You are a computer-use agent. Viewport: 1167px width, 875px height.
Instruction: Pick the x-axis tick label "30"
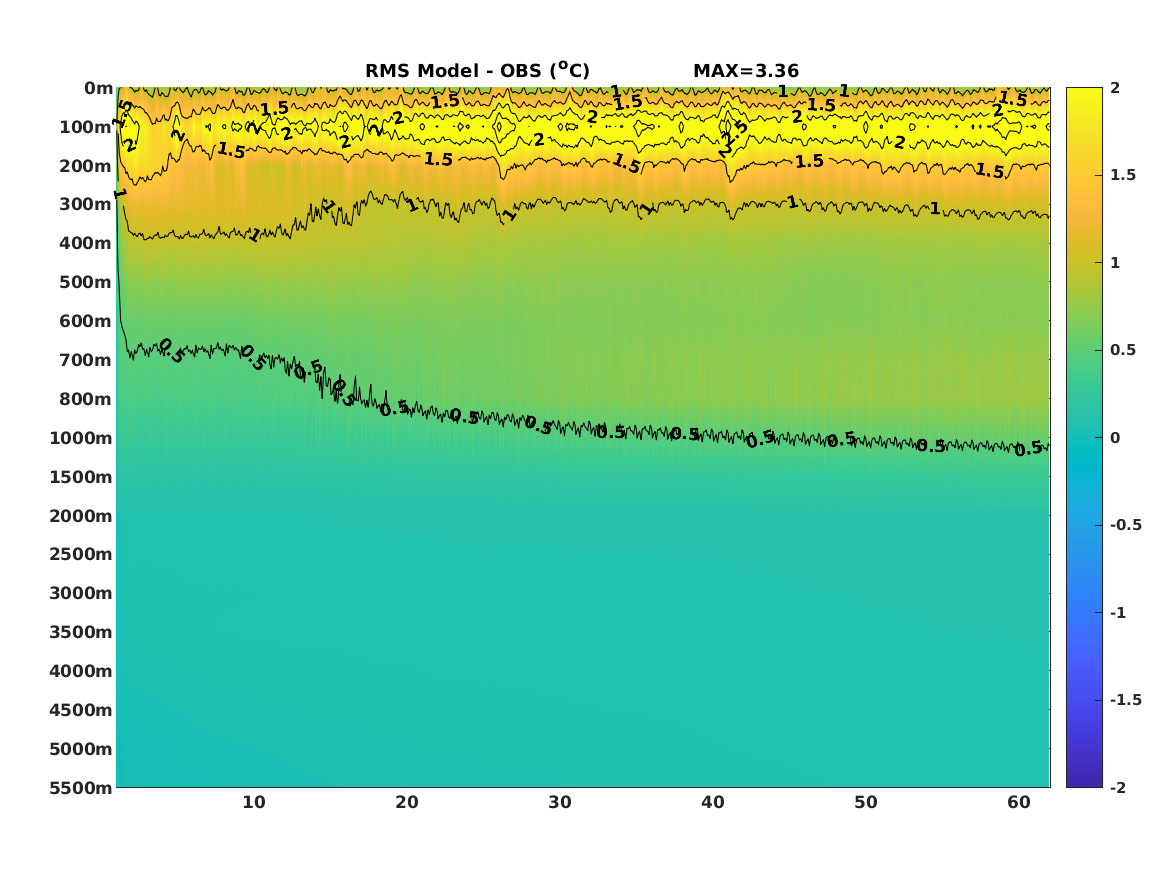pyautogui.click(x=560, y=803)
